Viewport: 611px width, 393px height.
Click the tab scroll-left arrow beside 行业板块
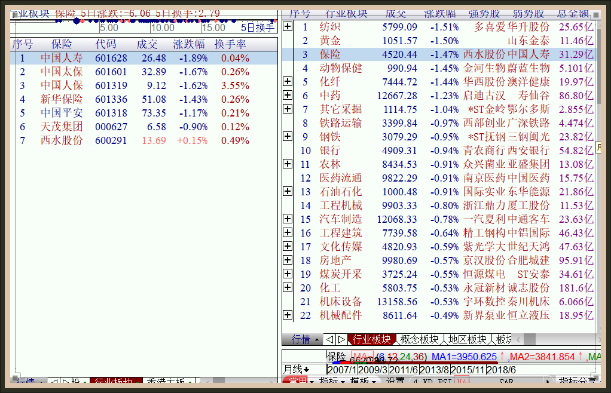click(x=329, y=339)
